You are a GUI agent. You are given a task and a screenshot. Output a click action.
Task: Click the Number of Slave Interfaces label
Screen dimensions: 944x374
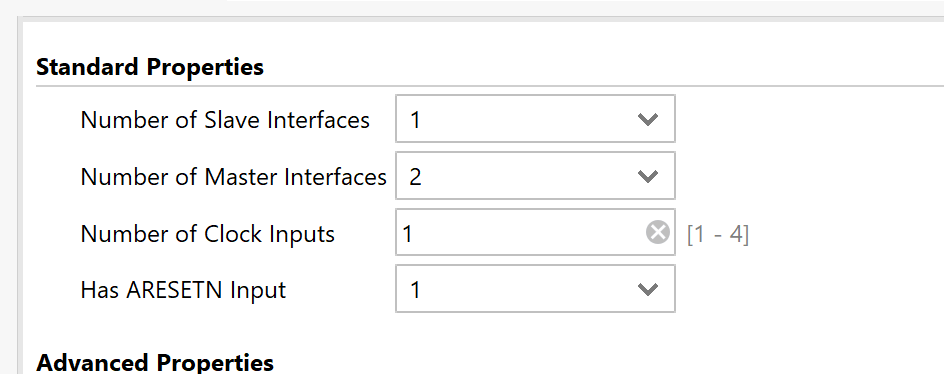click(225, 120)
